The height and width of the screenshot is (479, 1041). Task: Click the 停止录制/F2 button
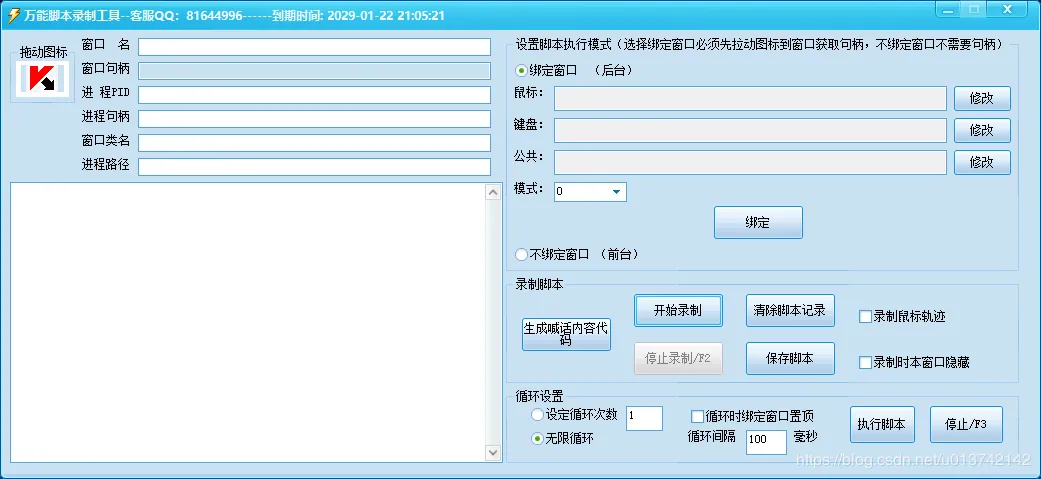click(678, 358)
